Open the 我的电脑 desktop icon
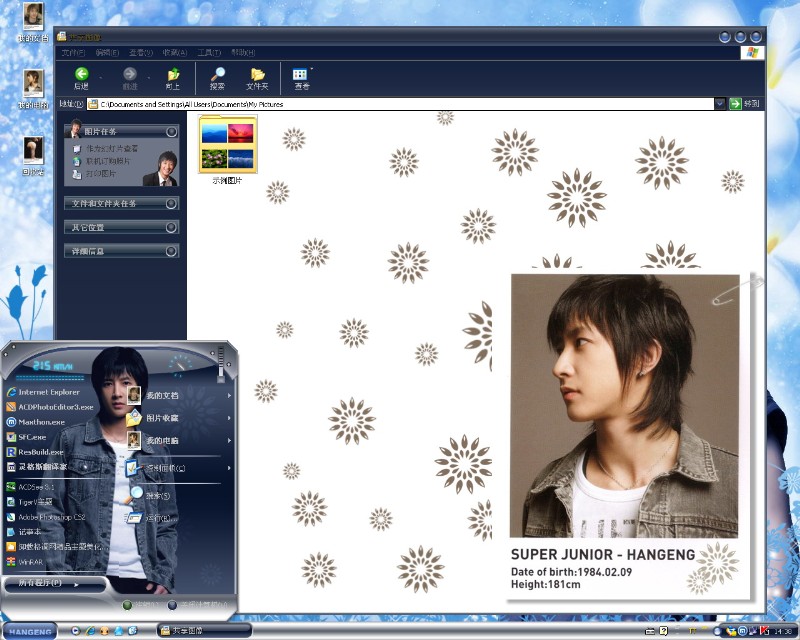This screenshot has height=640, width=800. (33, 89)
